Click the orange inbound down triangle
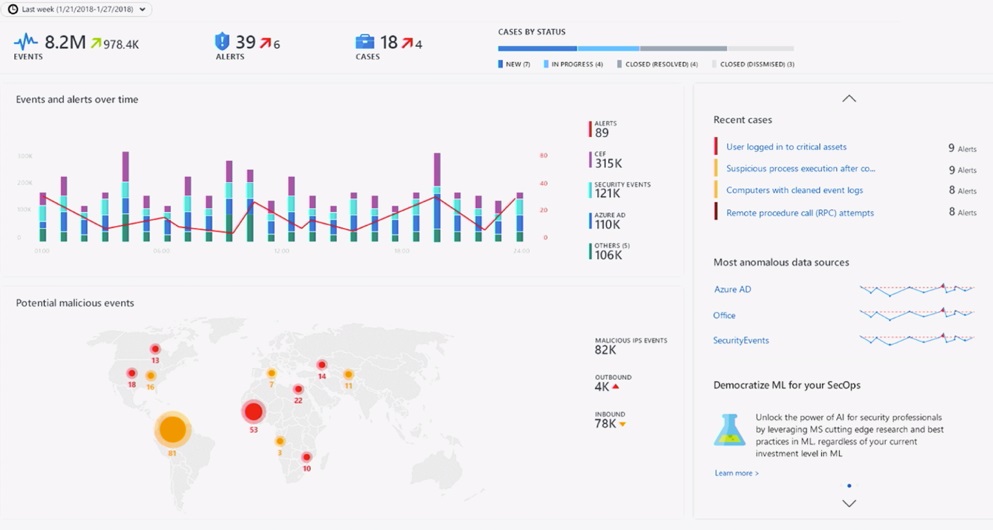 click(623, 424)
